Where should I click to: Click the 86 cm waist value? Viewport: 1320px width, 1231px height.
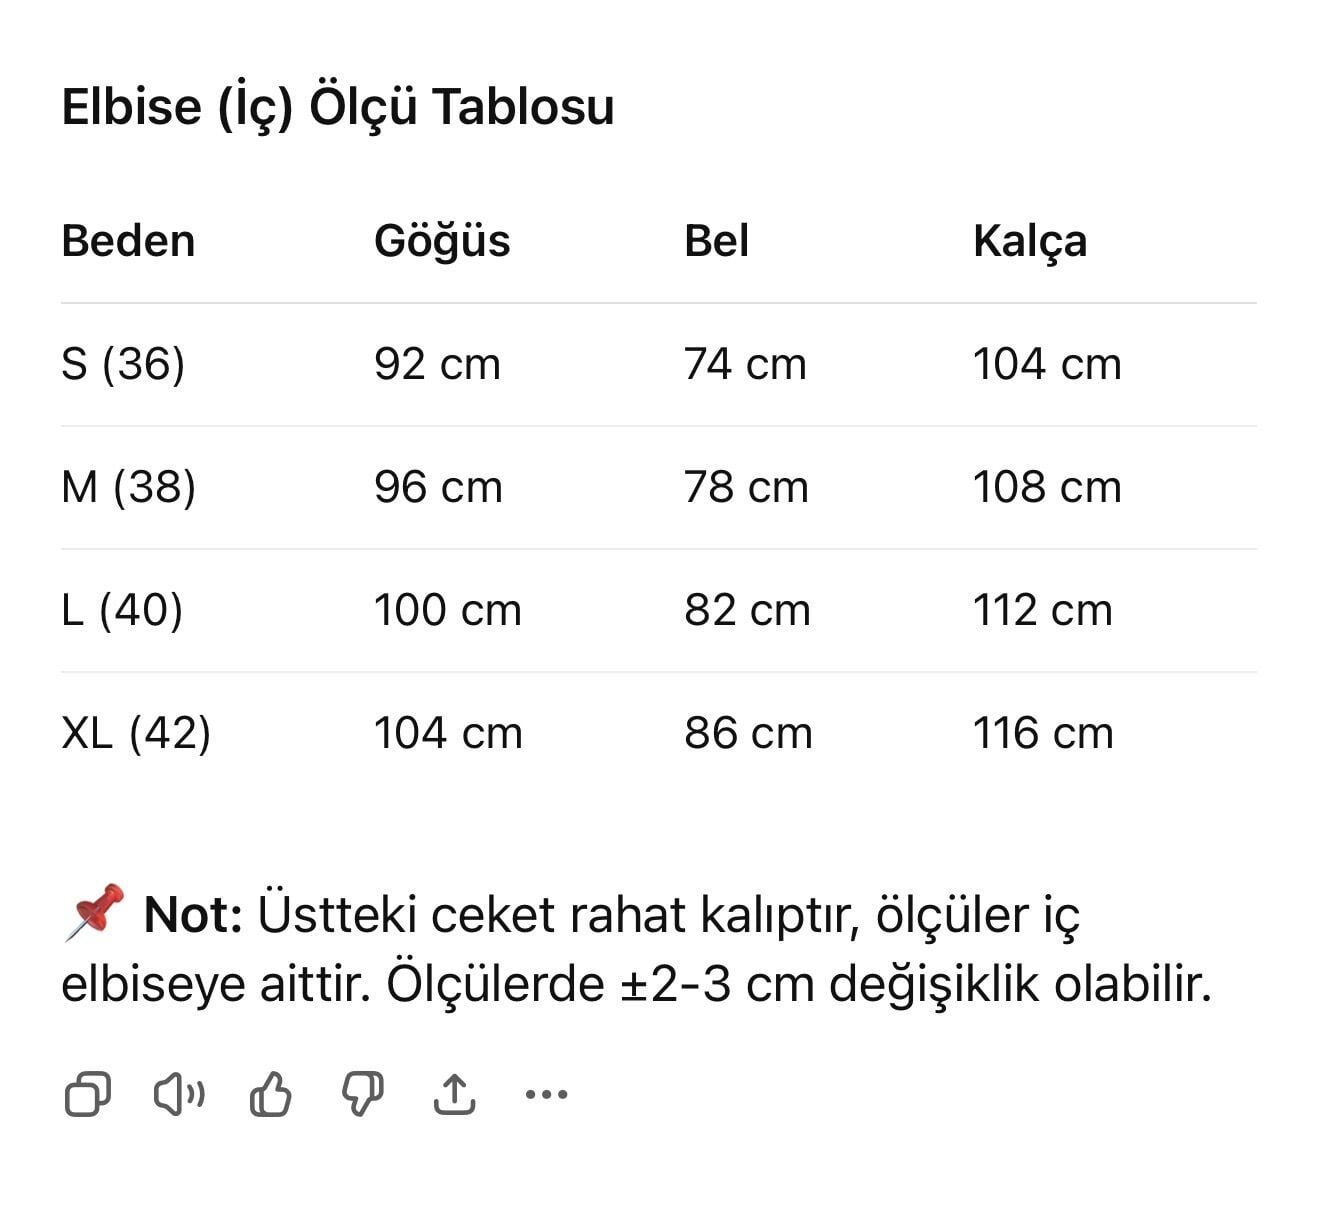[x=748, y=733]
